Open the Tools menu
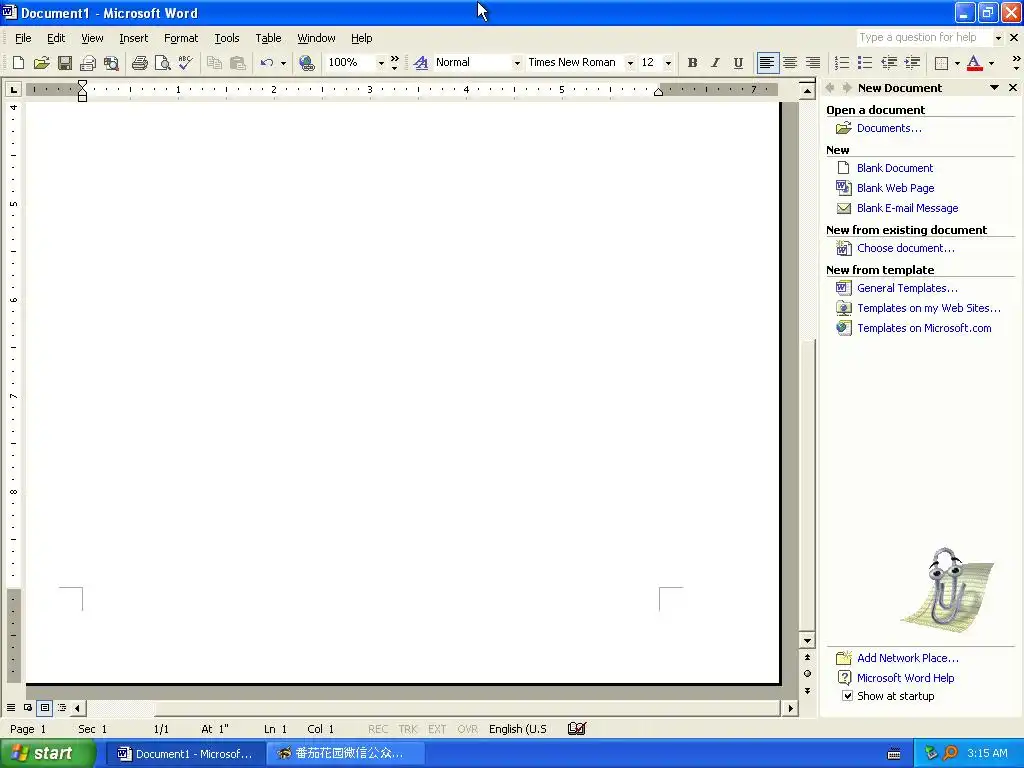 click(x=227, y=38)
